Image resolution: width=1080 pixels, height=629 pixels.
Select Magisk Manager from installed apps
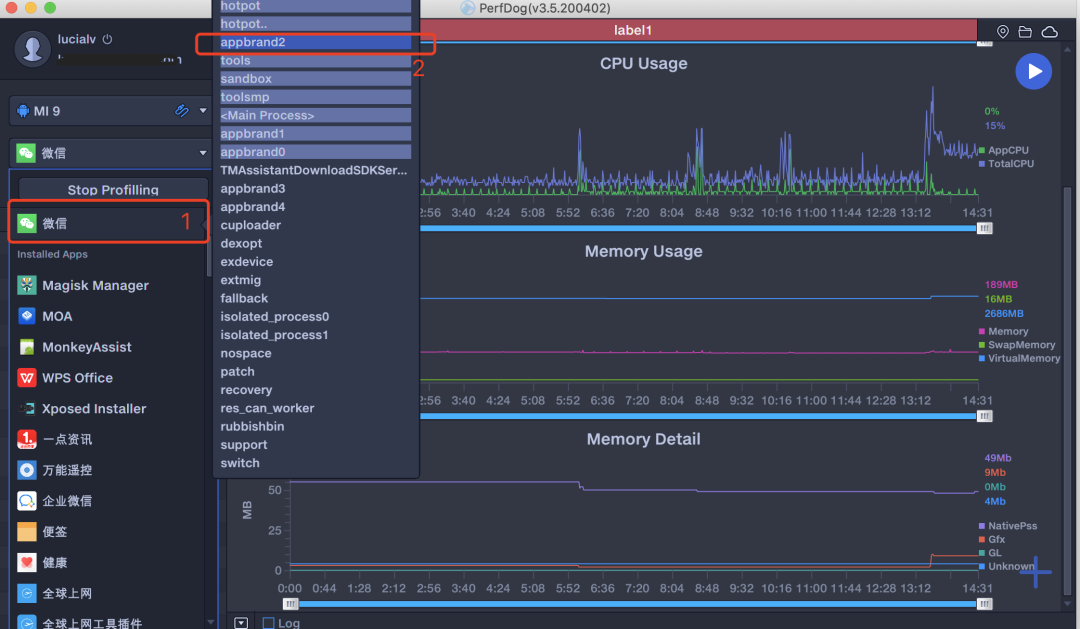tap(95, 285)
